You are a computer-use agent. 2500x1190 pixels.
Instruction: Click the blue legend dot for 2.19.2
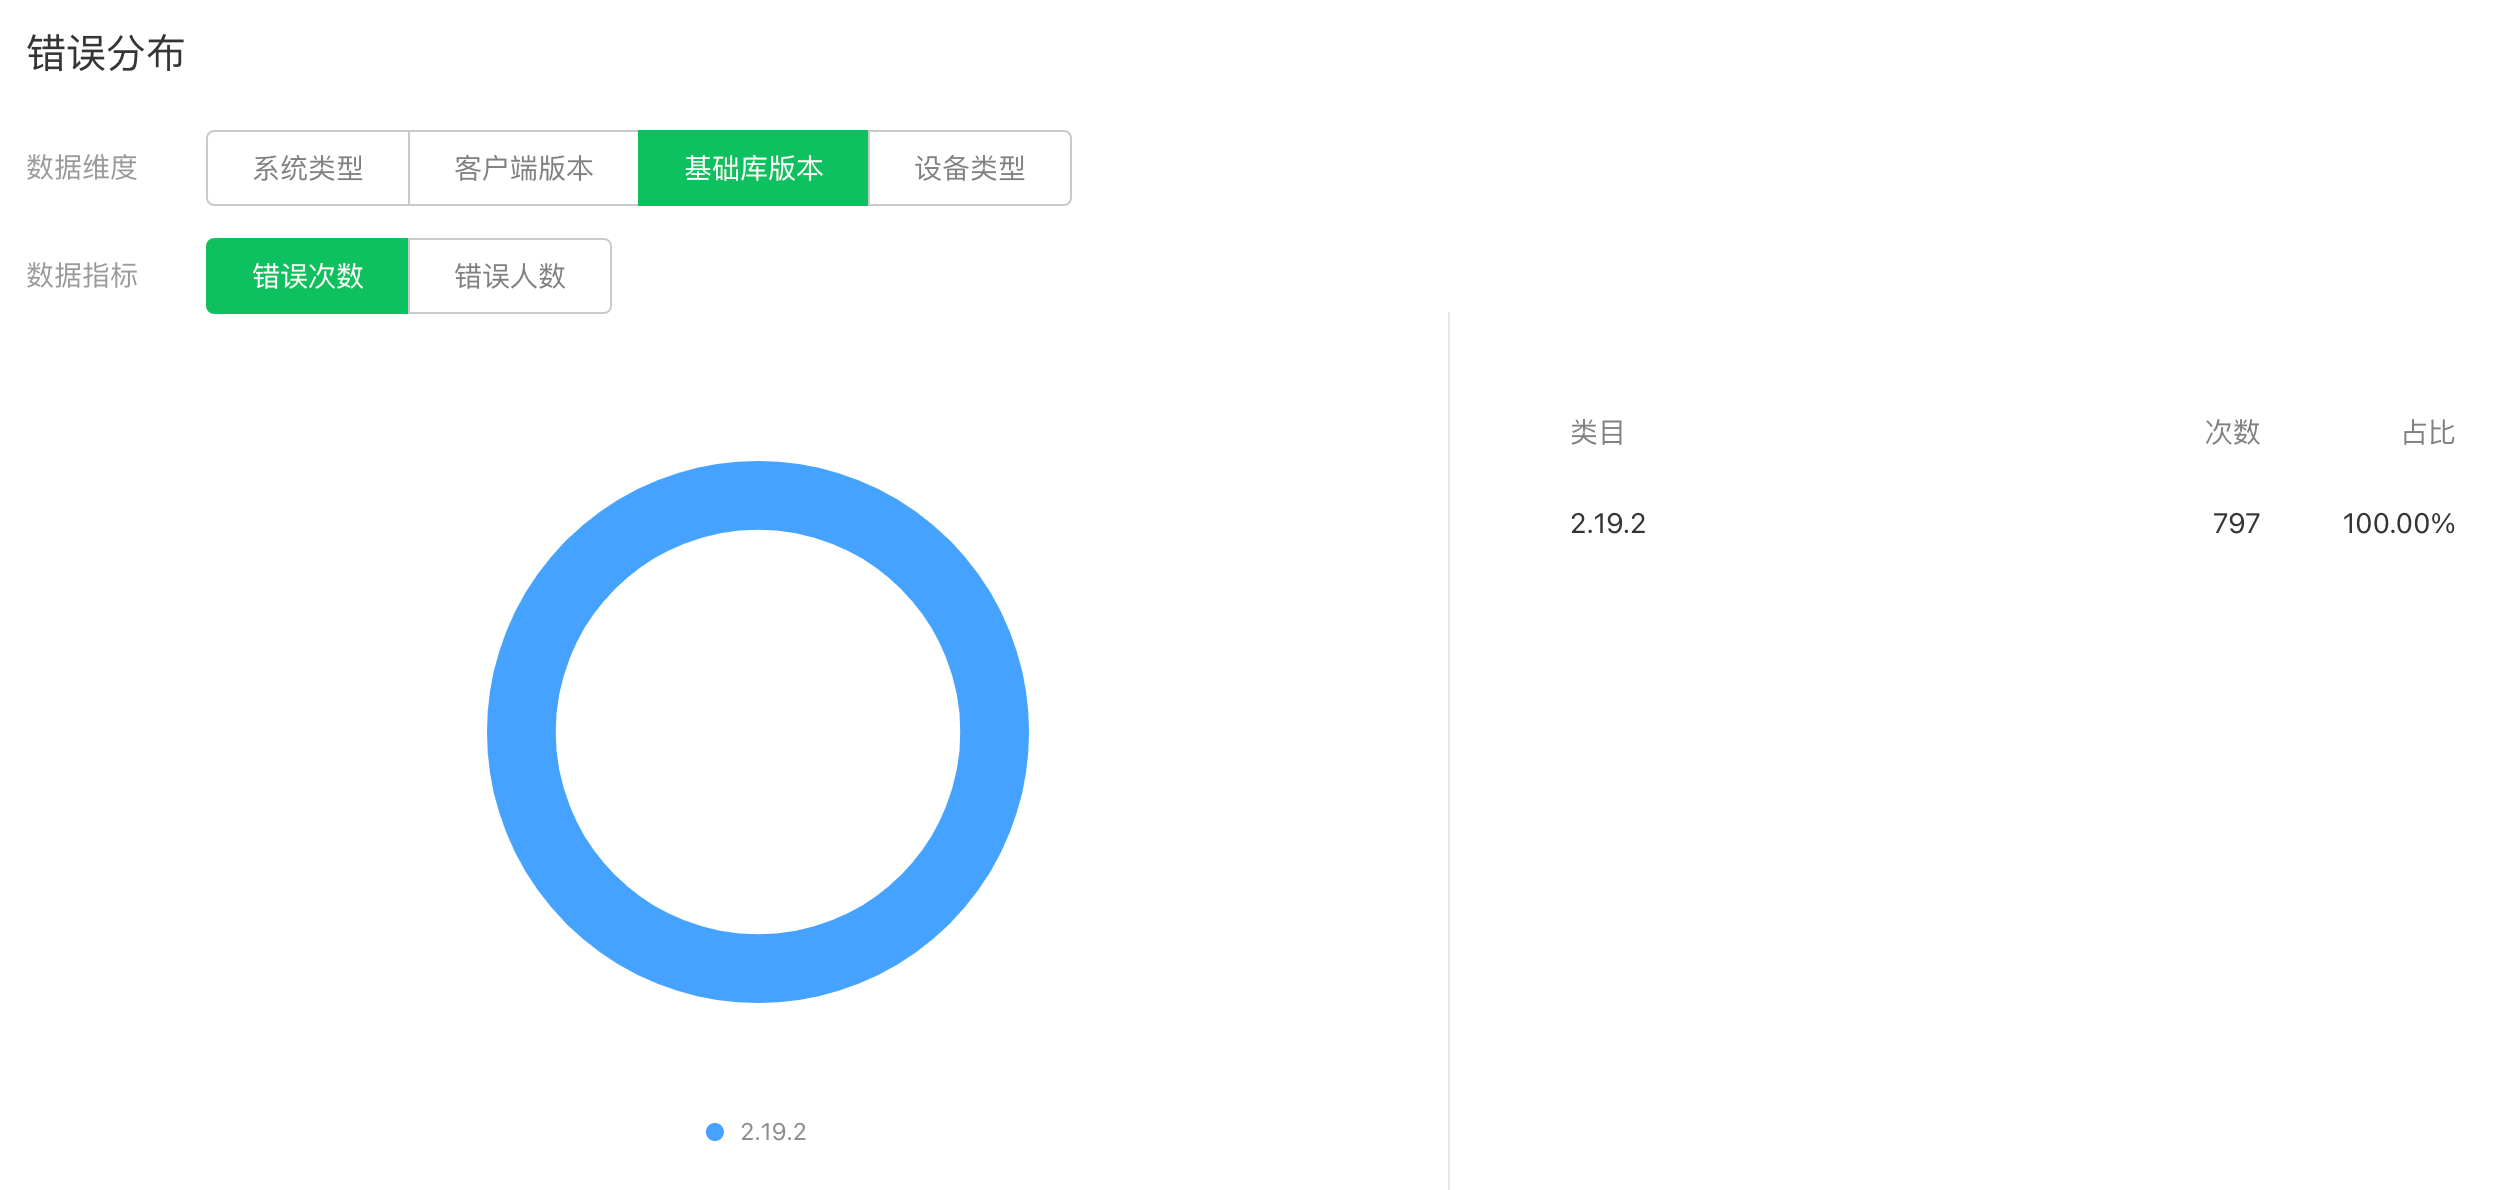tap(715, 1132)
